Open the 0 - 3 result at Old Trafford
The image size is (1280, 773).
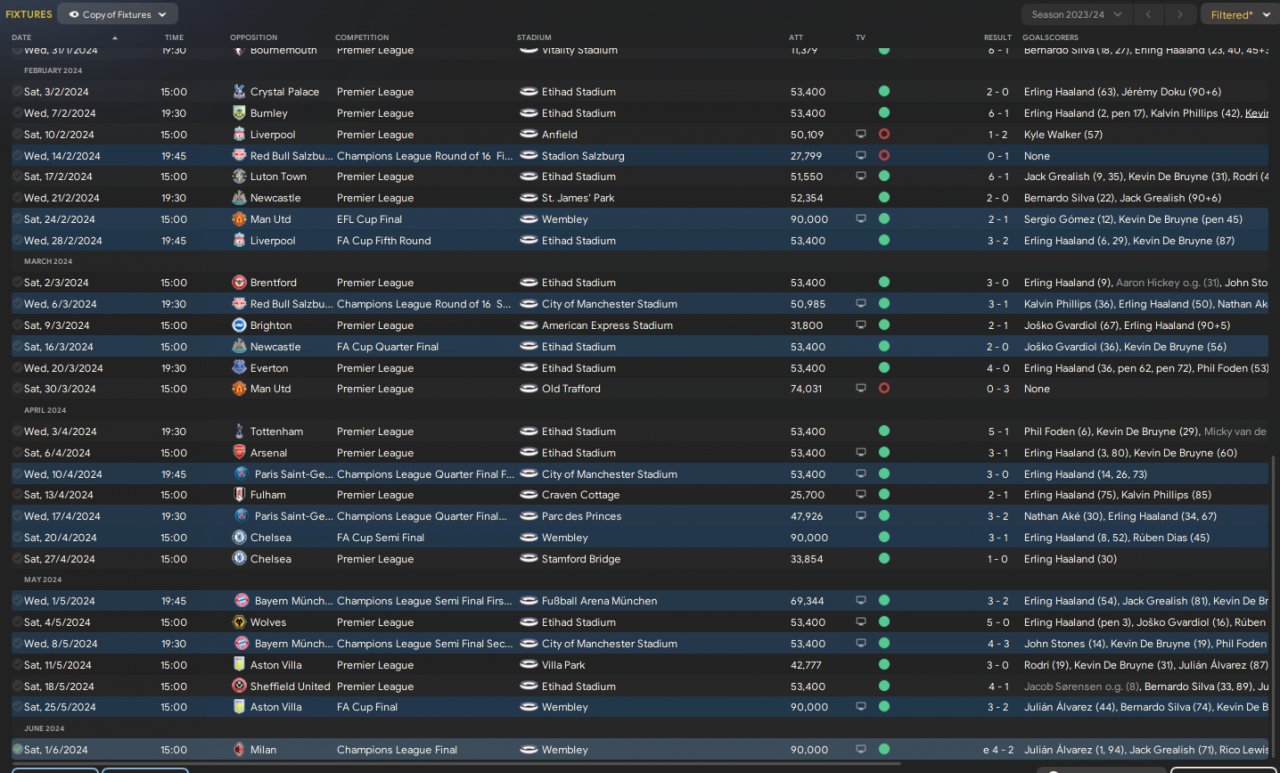(x=998, y=389)
